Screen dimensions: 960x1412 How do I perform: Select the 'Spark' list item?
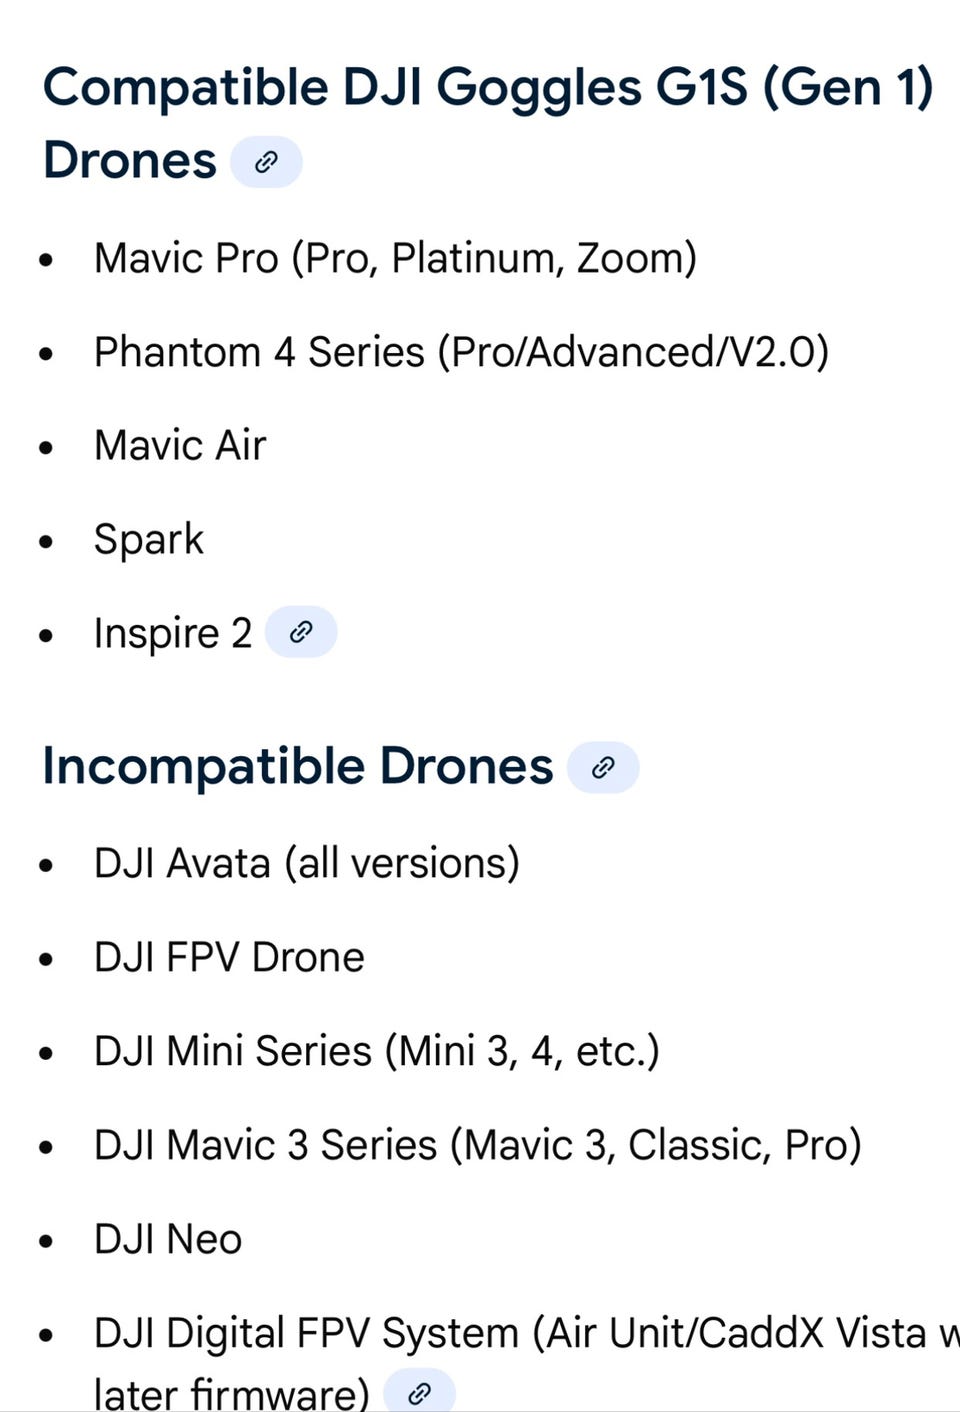coord(149,539)
